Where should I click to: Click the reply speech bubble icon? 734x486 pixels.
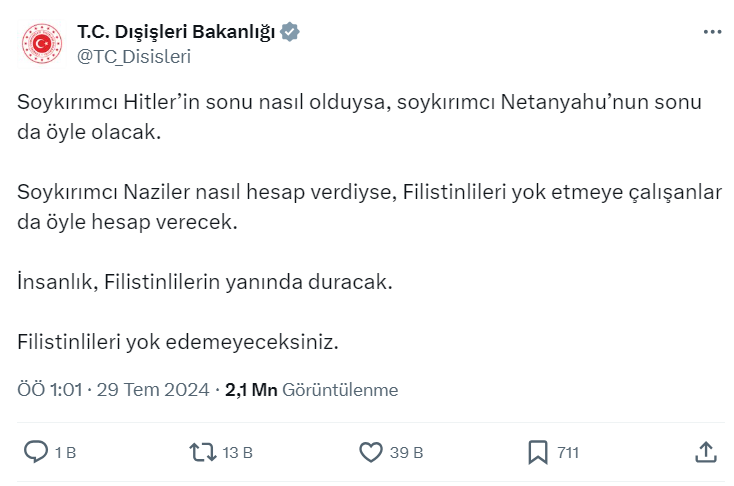point(36,452)
